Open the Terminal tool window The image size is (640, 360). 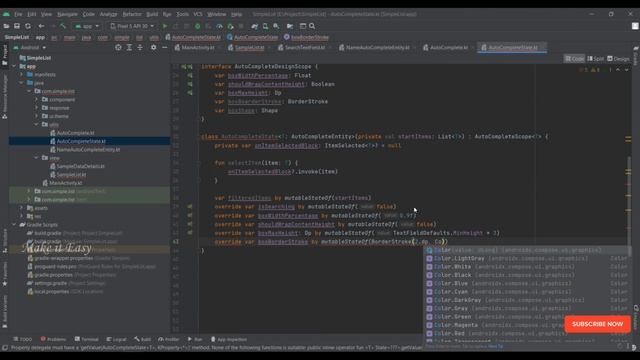[x=87, y=339]
